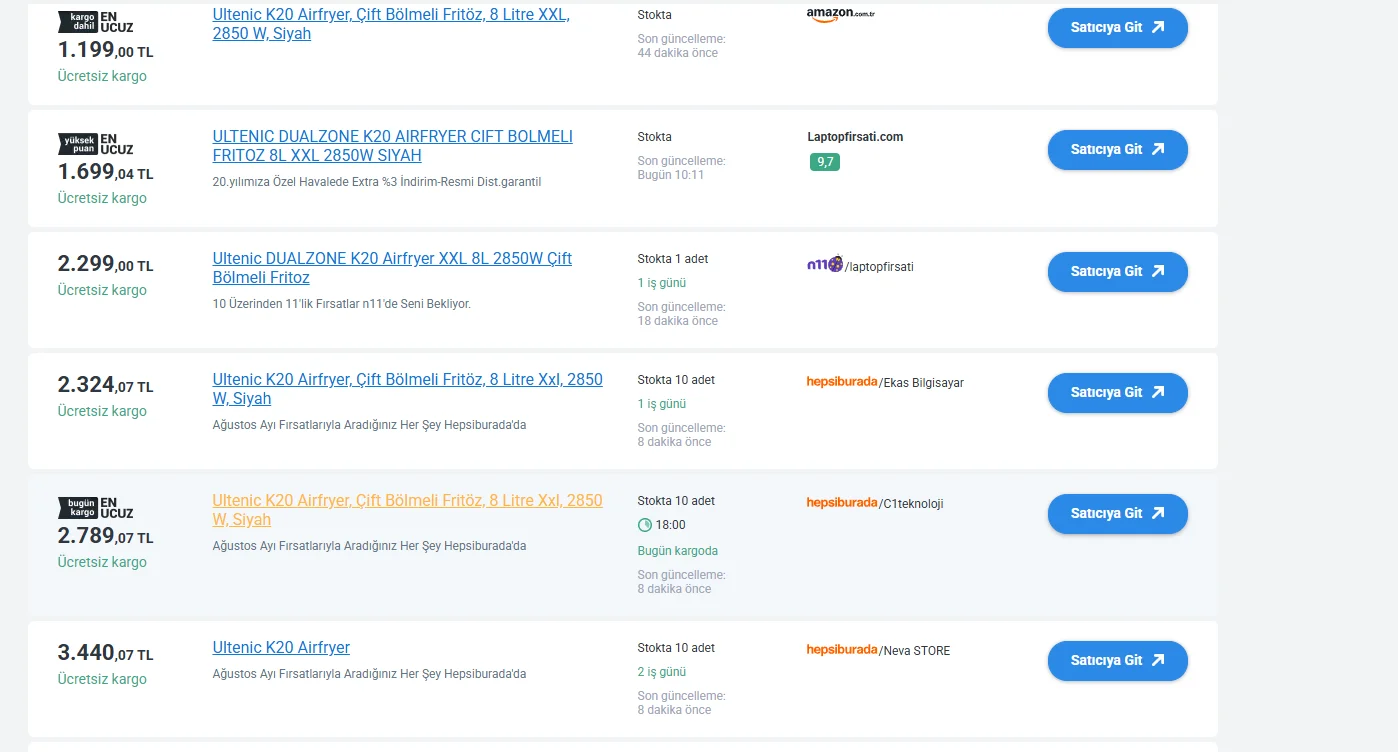Click the amazon.com.tr seller logo
Image resolution: width=1398 pixels, height=752 pixels.
840,15
